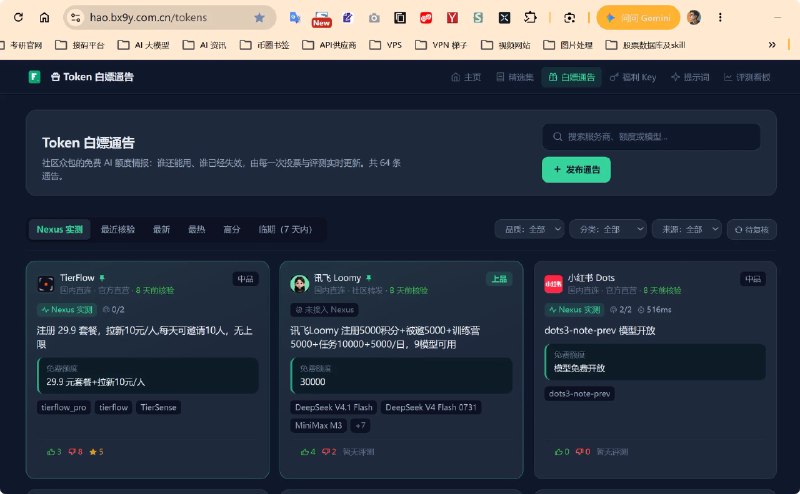Click the 516ms latency on the Dots card
Screen dimensions: 800x494
655,309
